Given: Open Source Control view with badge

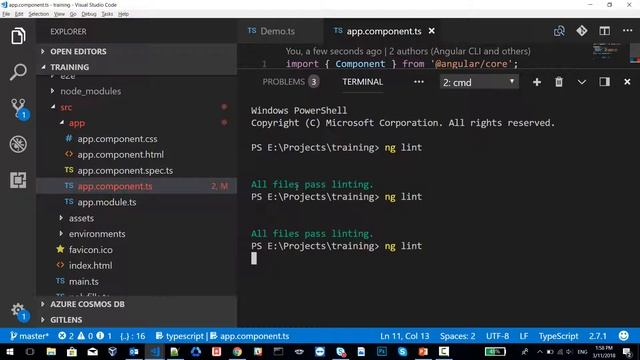Looking at the screenshot, I should tap(19, 109).
